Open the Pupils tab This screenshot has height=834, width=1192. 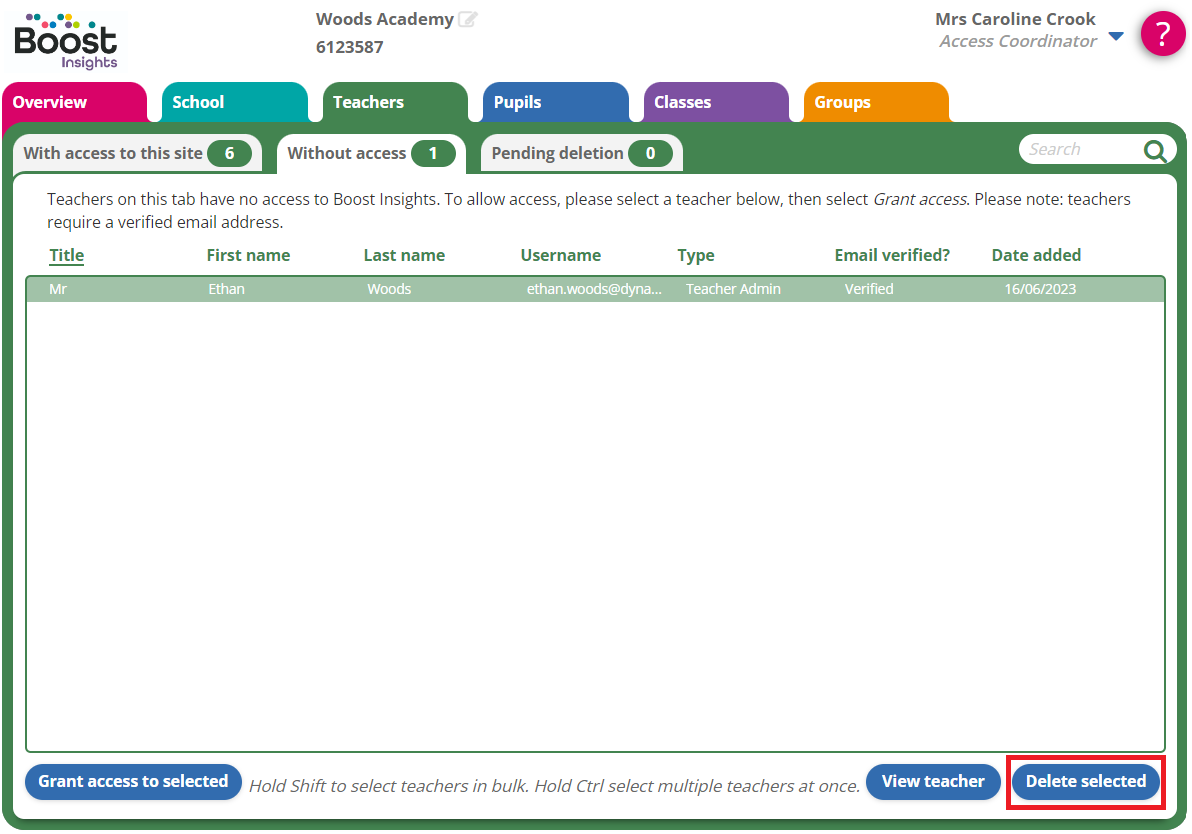point(517,102)
